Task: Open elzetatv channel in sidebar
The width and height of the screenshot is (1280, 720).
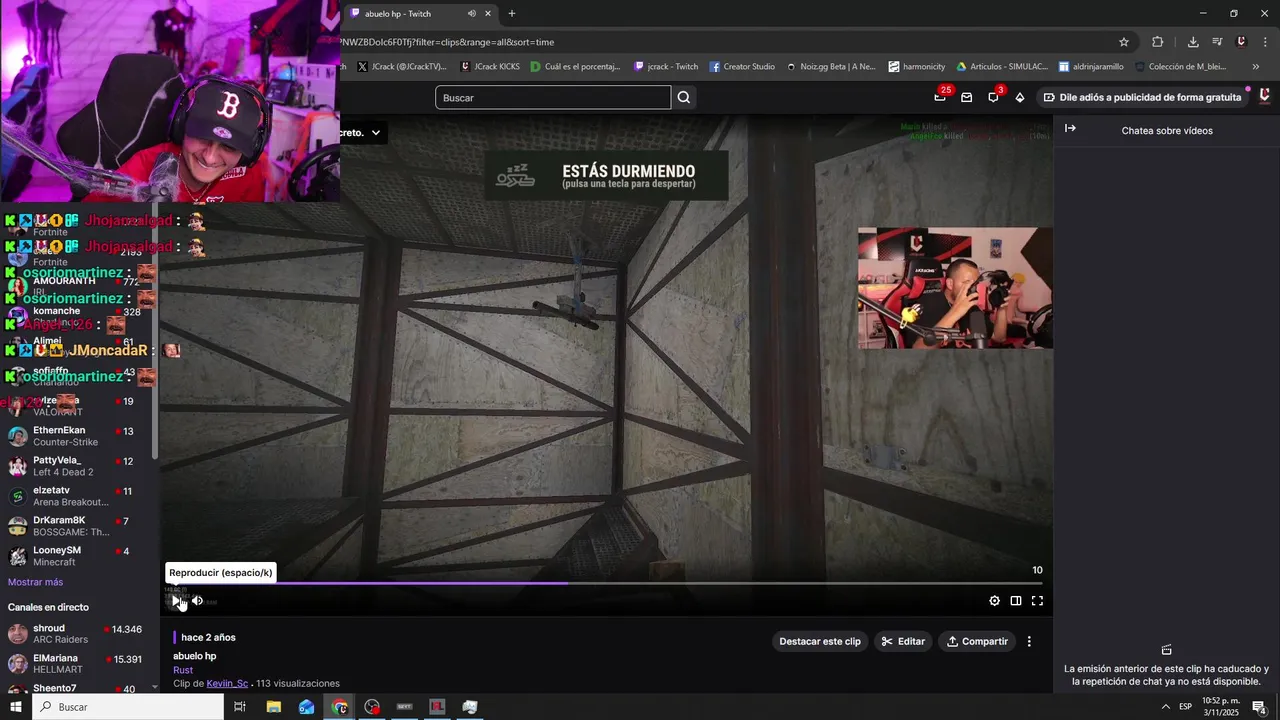Action: [x=76, y=496]
